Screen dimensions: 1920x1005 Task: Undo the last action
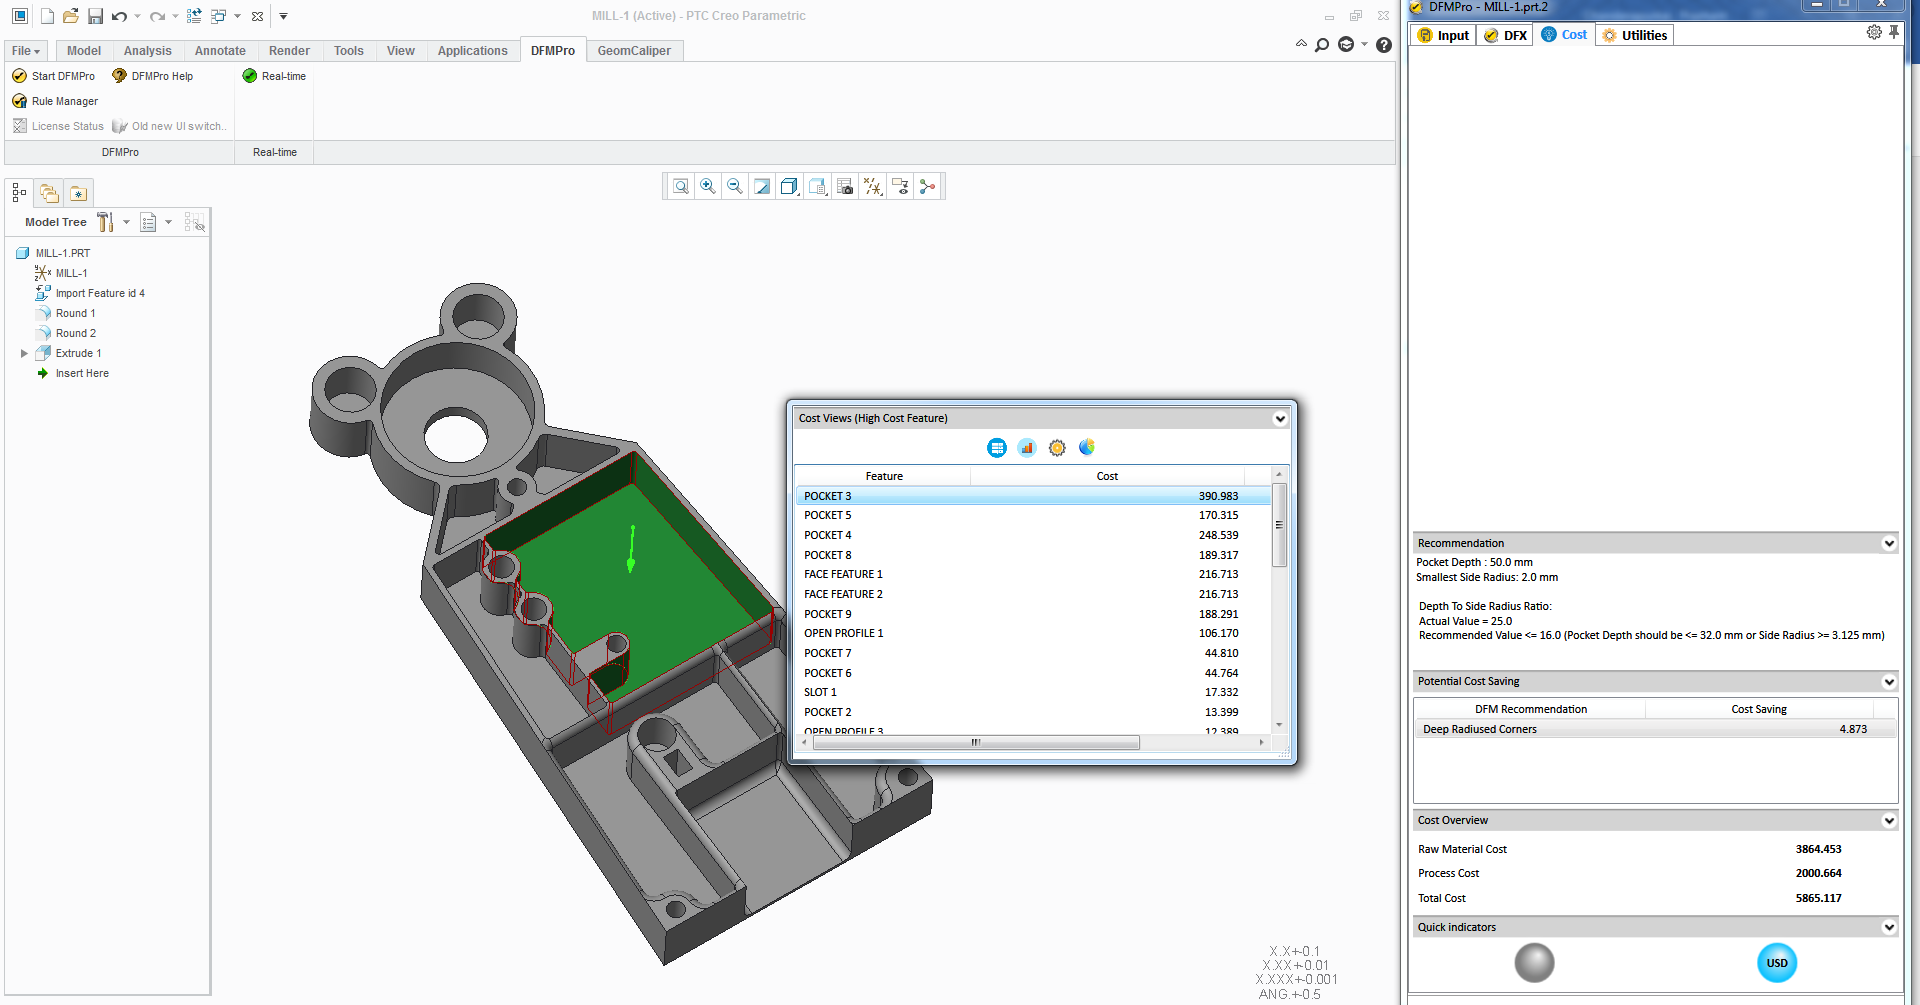[x=119, y=16]
